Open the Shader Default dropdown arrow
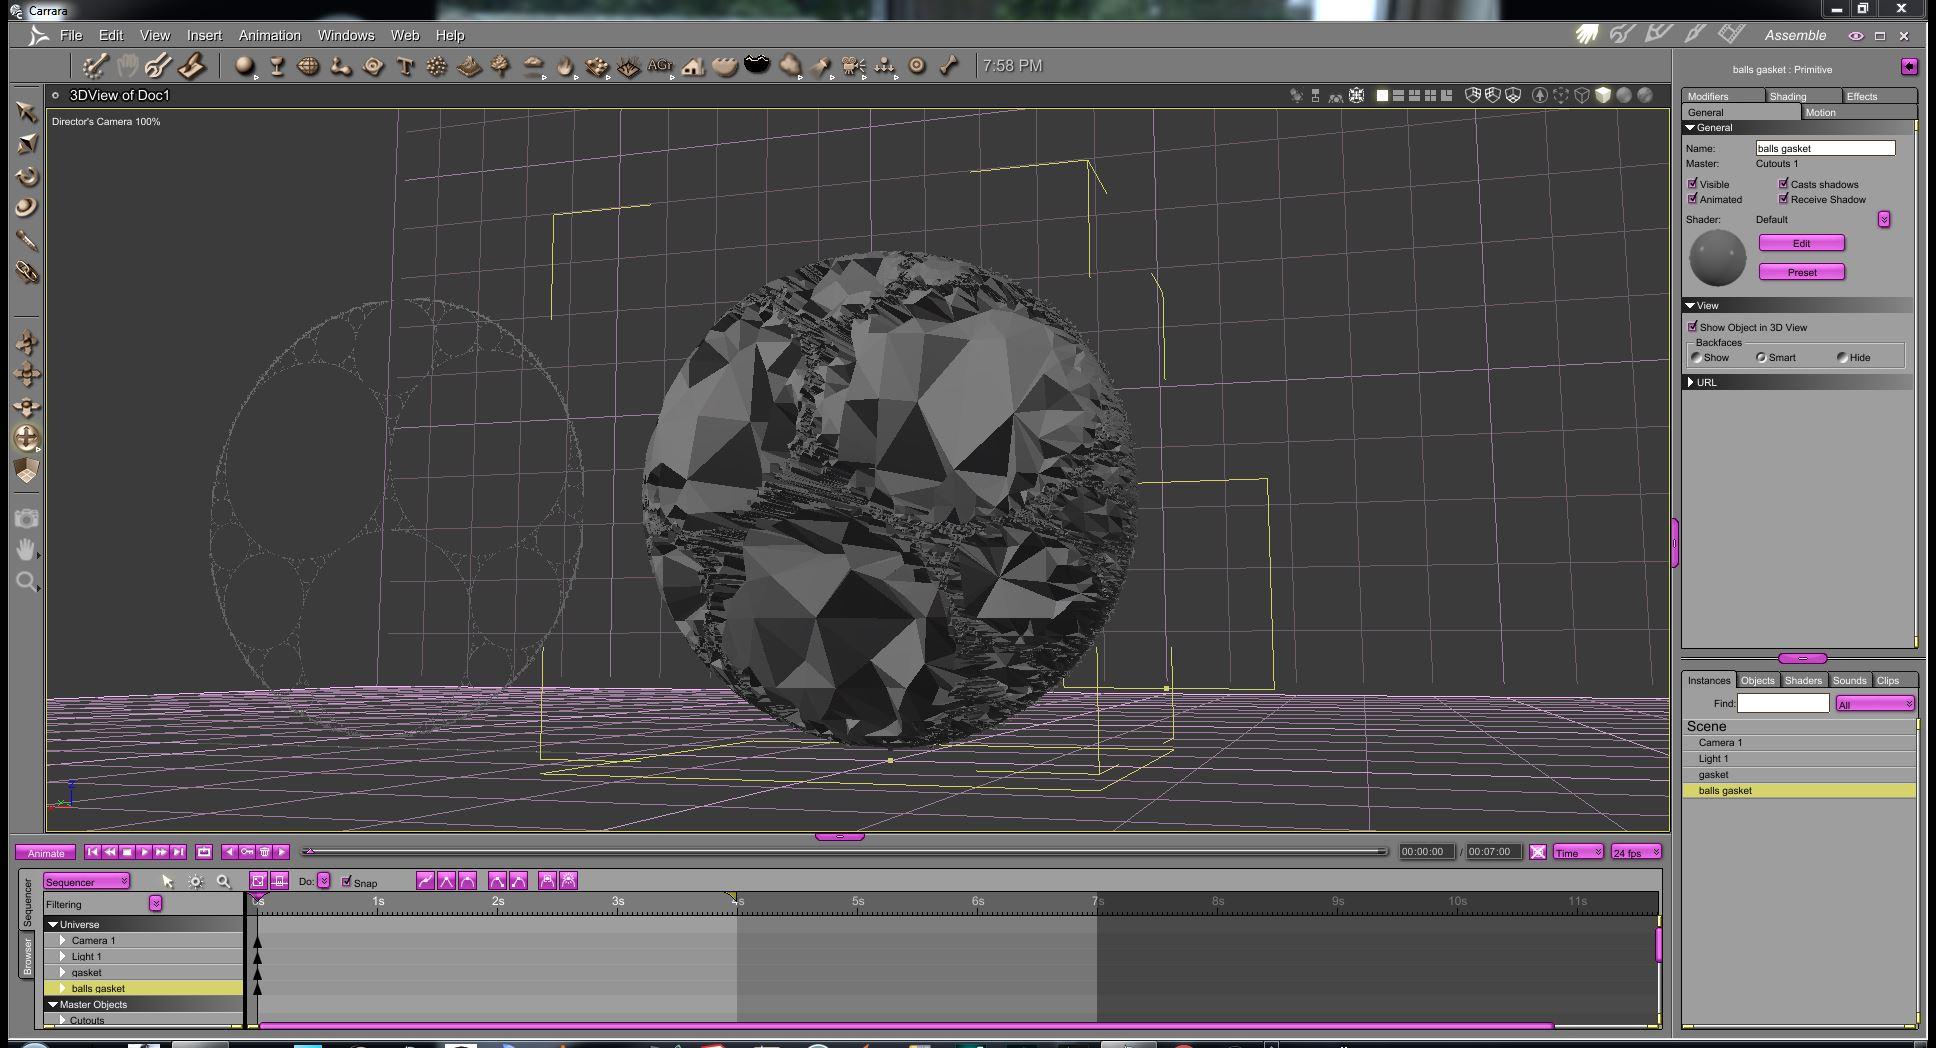The image size is (1936, 1048). (1884, 219)
